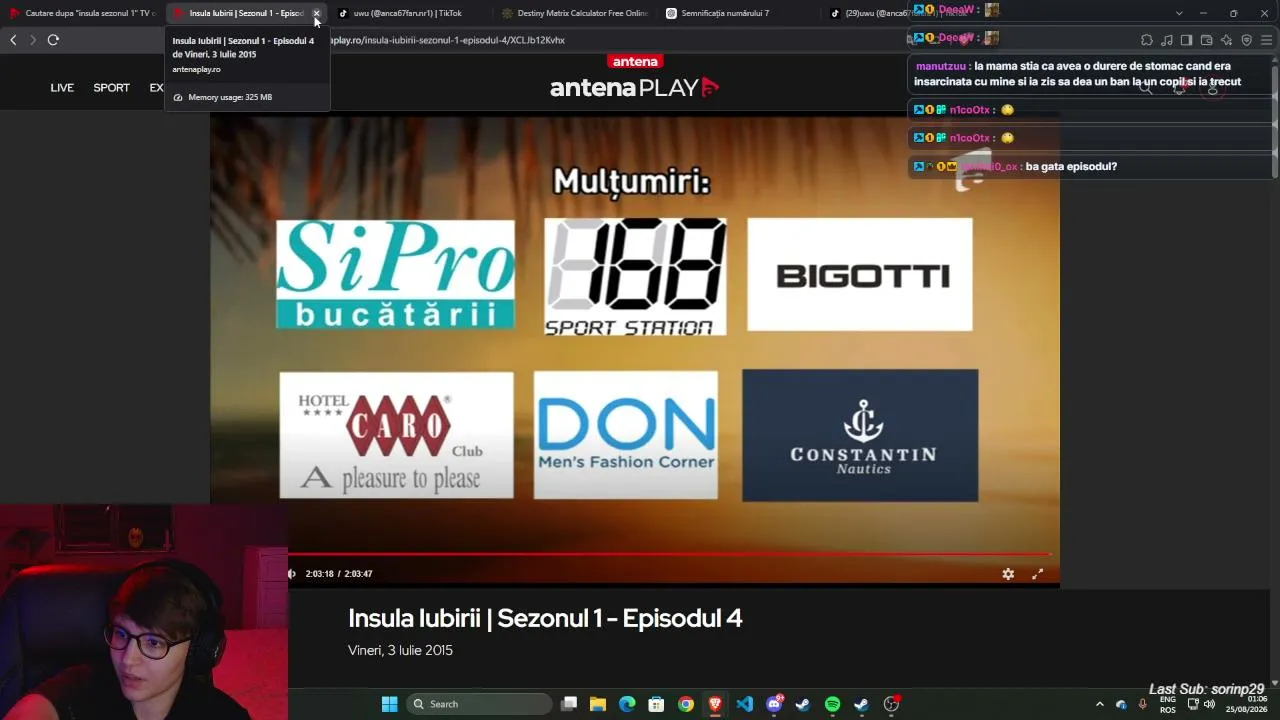Click the date Vineri, 3 Iulie 2015

coord(400,650)
